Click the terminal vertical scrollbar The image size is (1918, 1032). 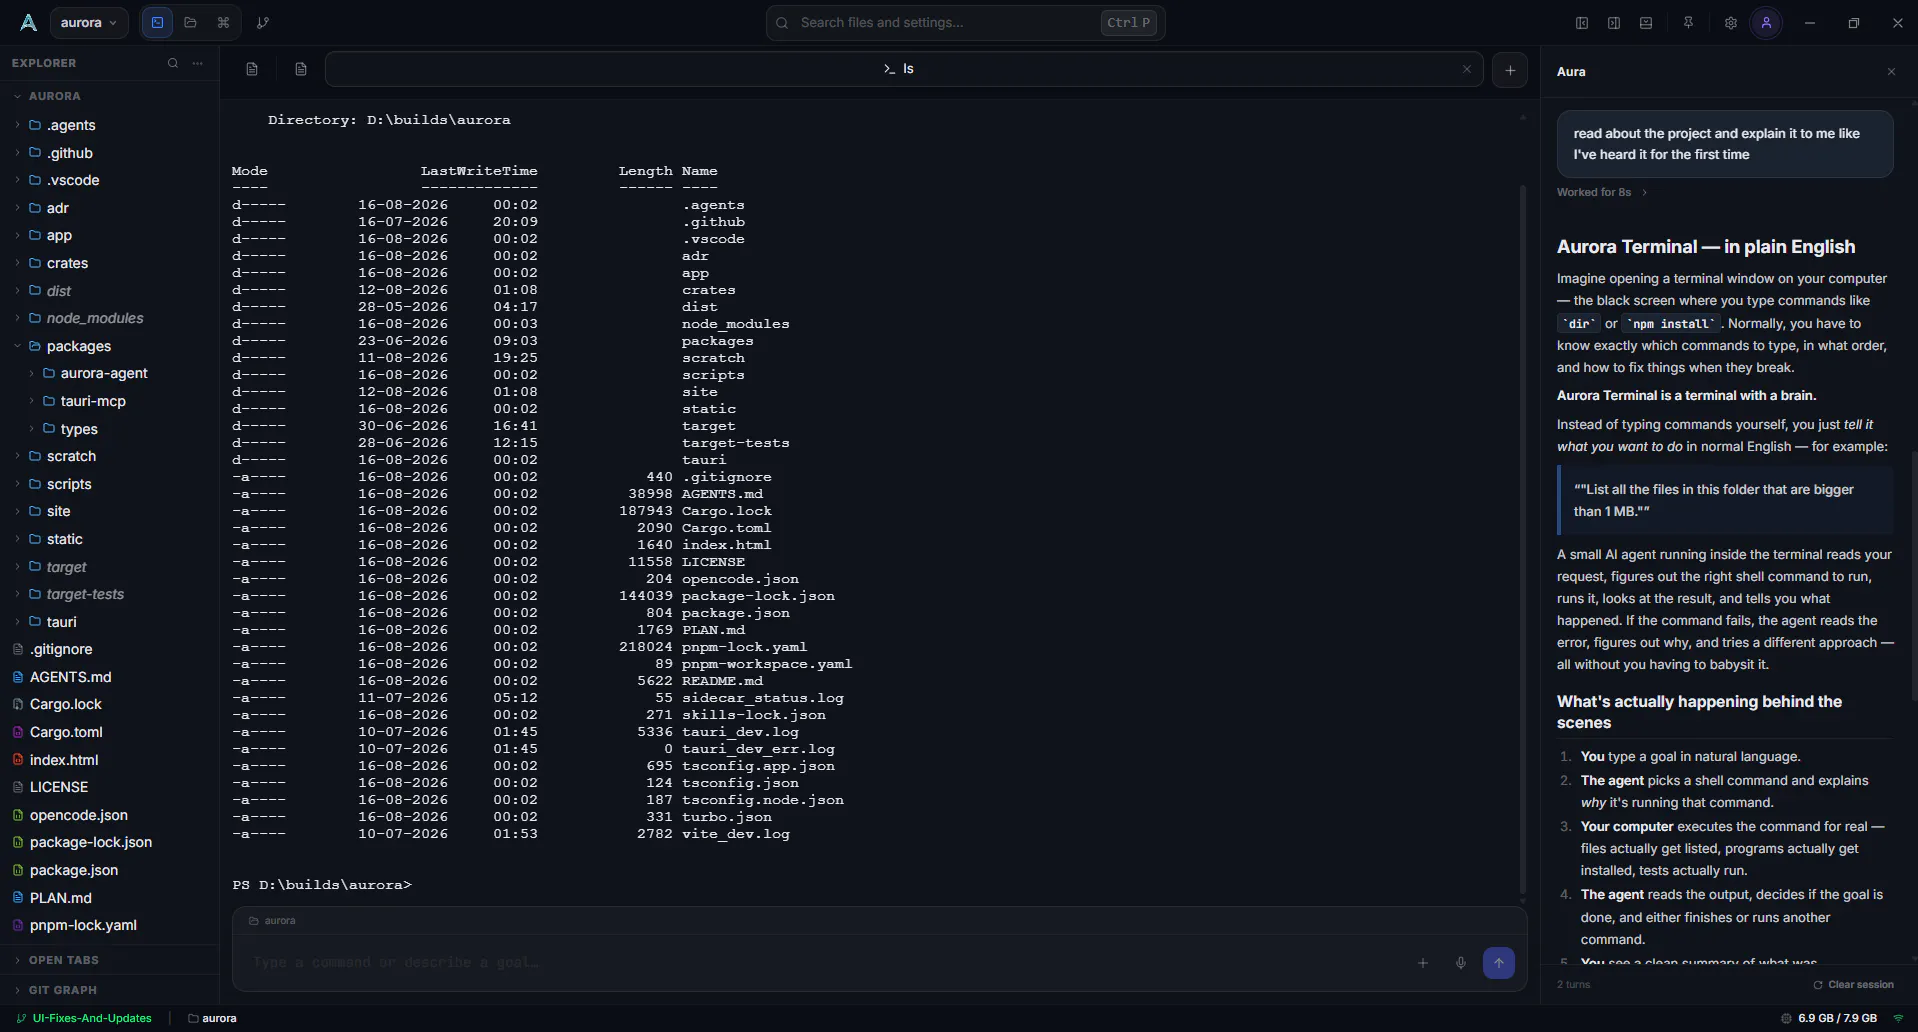coord(1522,540)
